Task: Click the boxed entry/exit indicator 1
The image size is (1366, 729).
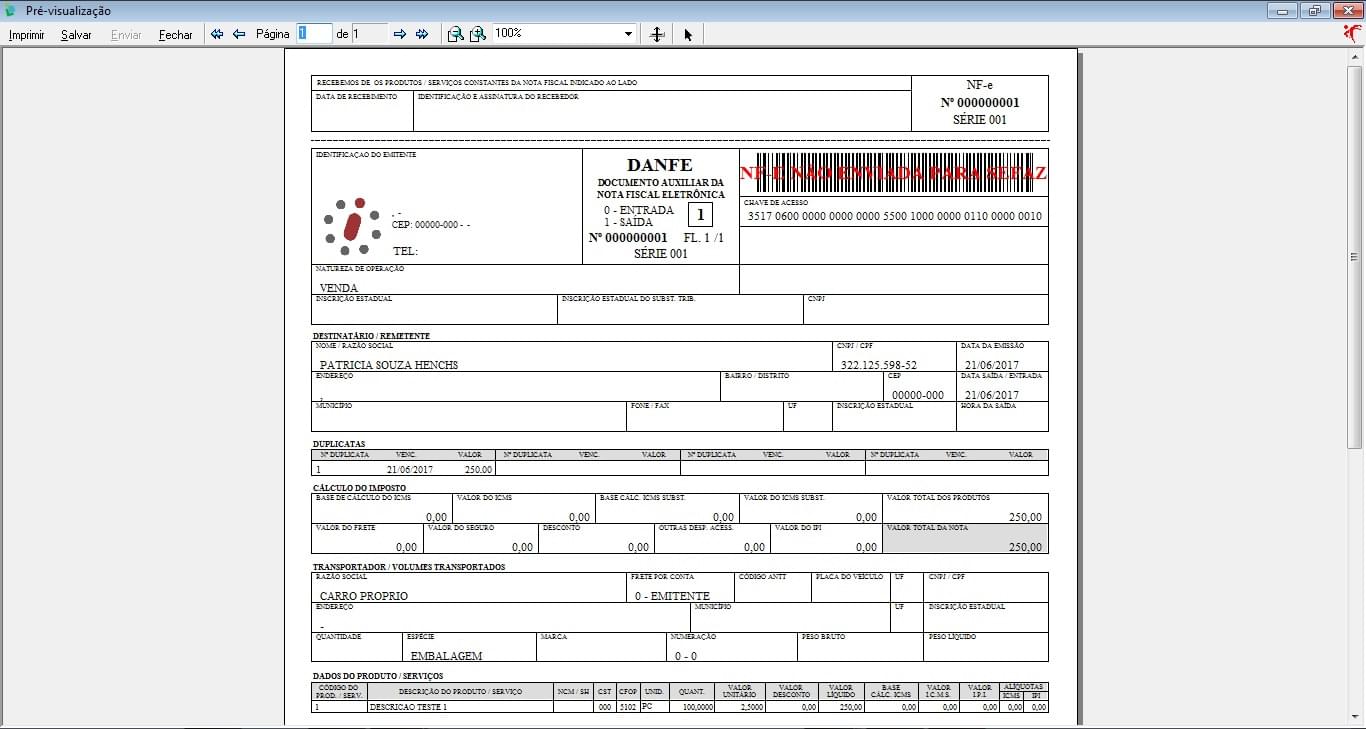Action: pyautogui.click(x=700, y=214)
